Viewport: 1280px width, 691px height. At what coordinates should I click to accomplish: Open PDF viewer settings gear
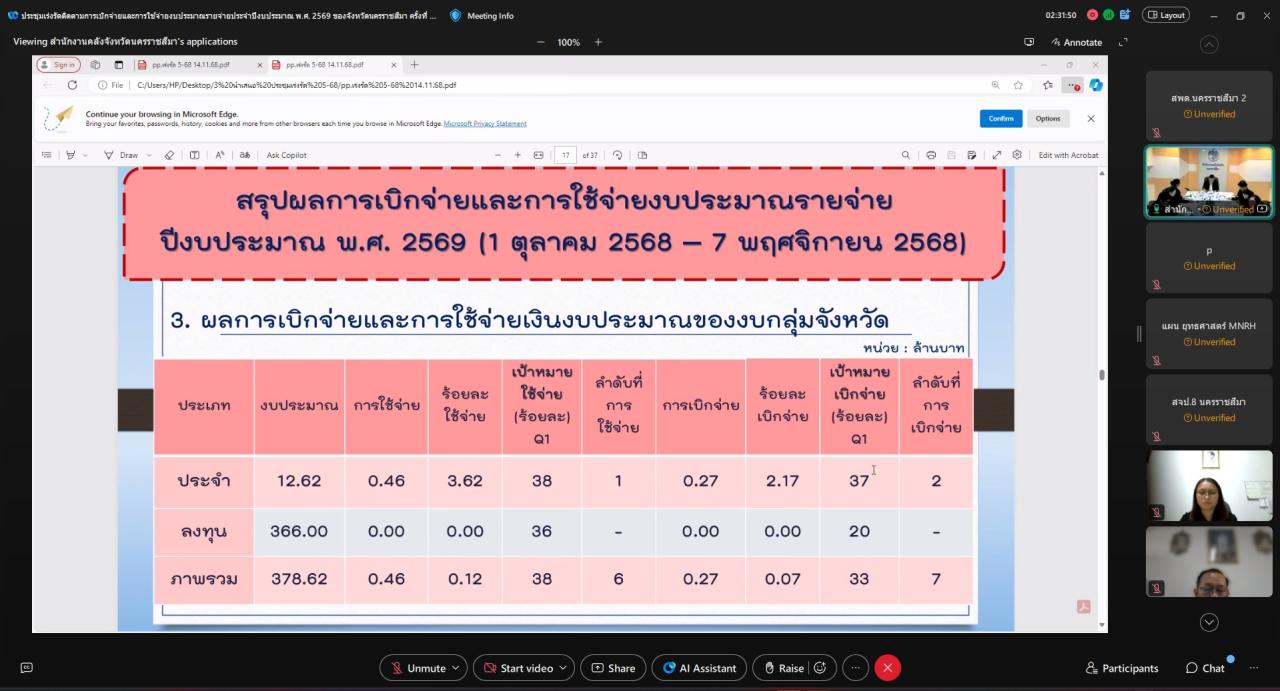1017,154
